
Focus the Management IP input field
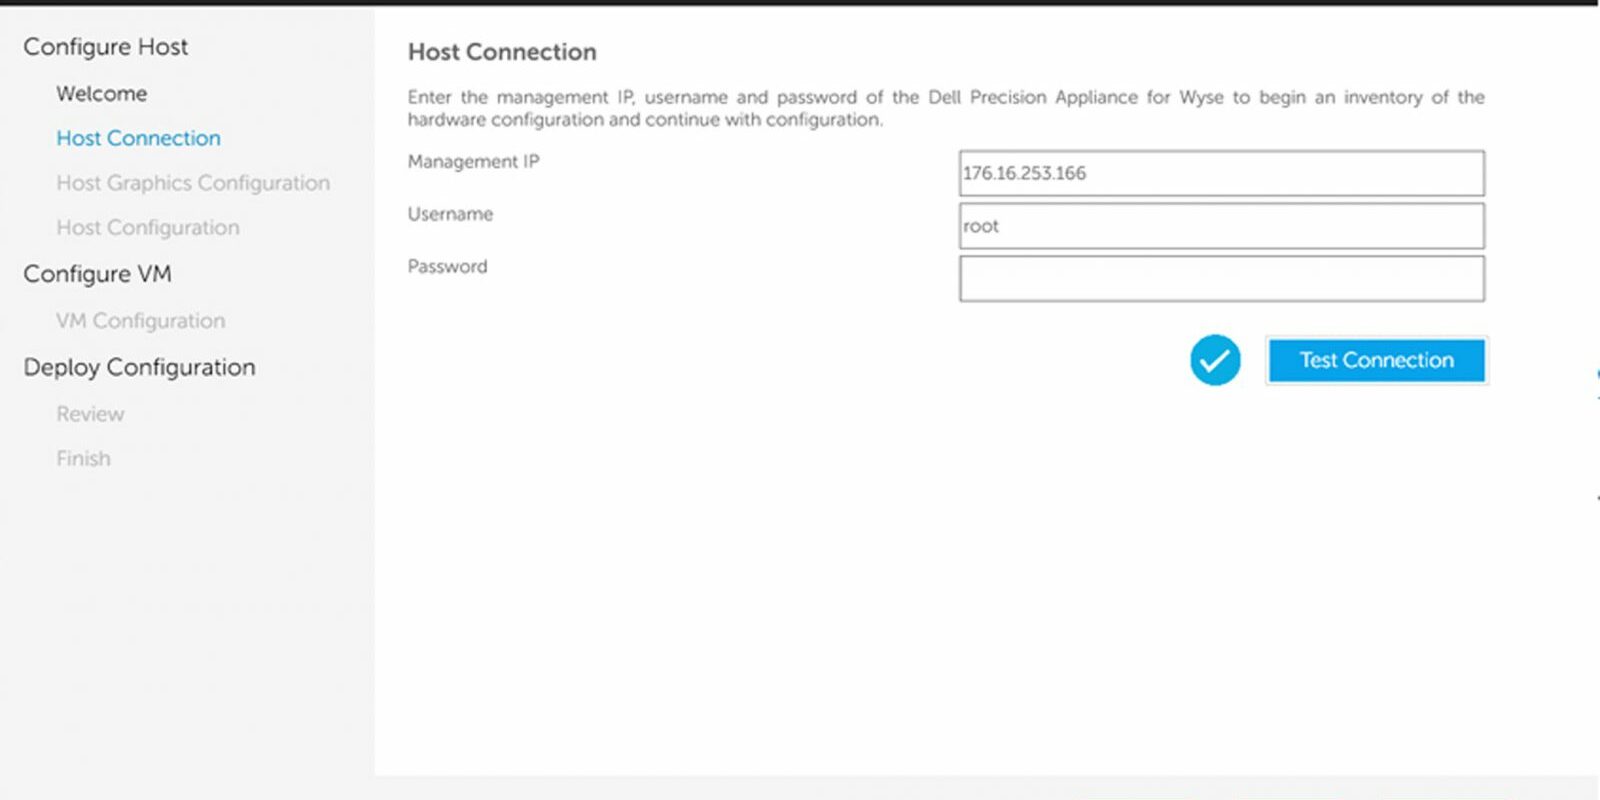[1221, 173]
